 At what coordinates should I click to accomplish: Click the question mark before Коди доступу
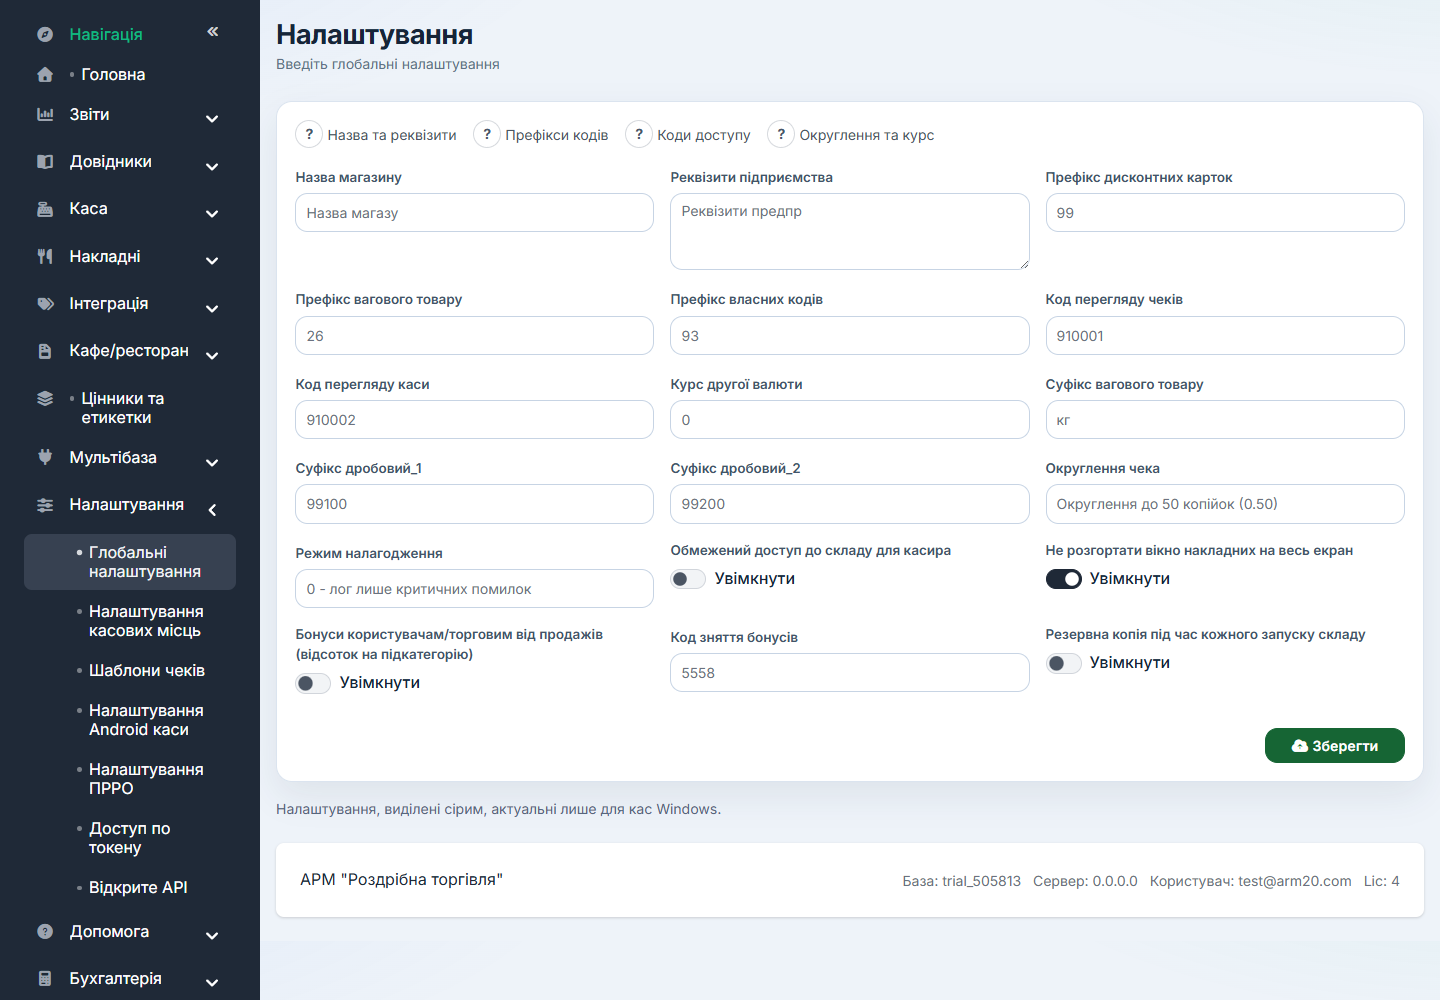pyautogui.click(x=639, y=134)
